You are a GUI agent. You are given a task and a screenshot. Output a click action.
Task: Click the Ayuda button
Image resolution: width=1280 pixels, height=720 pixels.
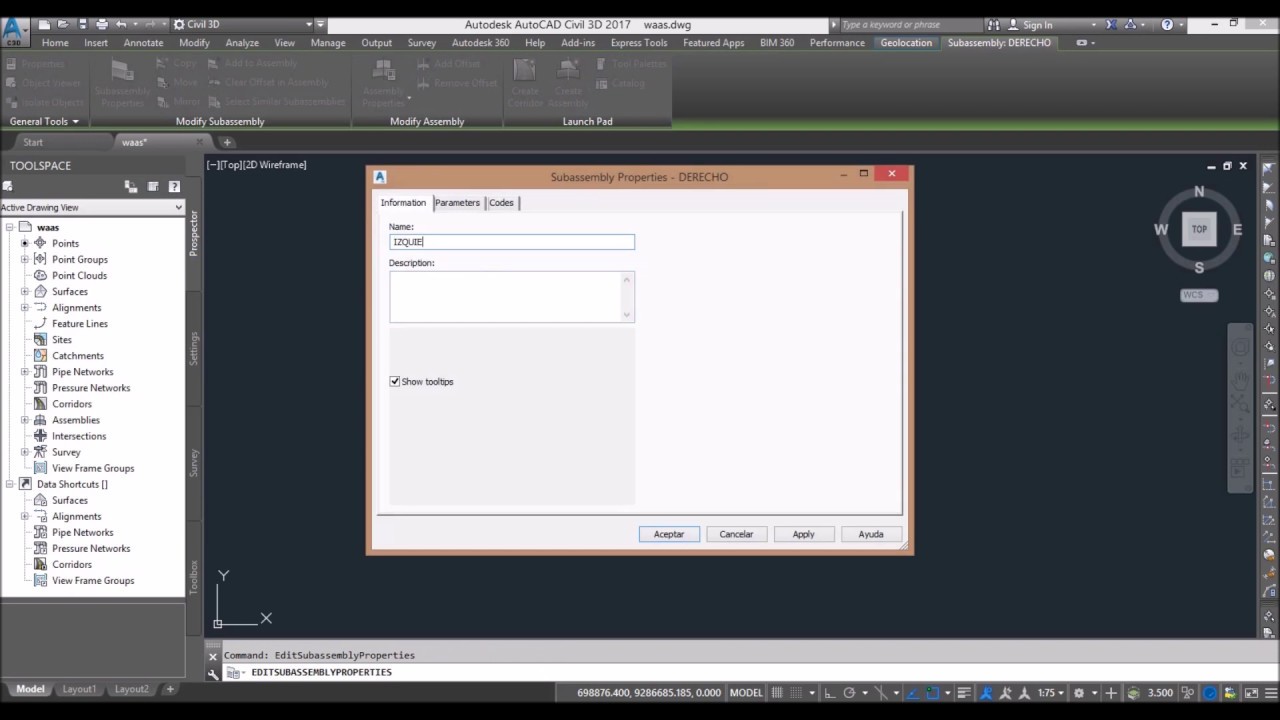pos(871,534)
